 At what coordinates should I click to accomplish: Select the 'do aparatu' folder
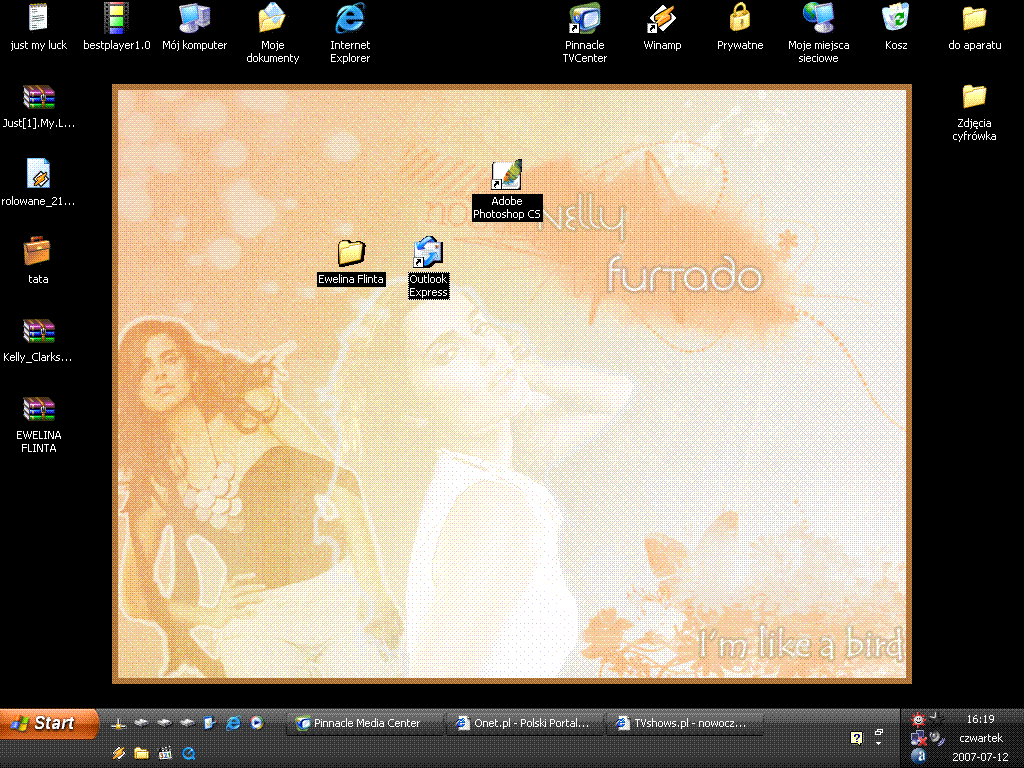[x=974, y=18]
